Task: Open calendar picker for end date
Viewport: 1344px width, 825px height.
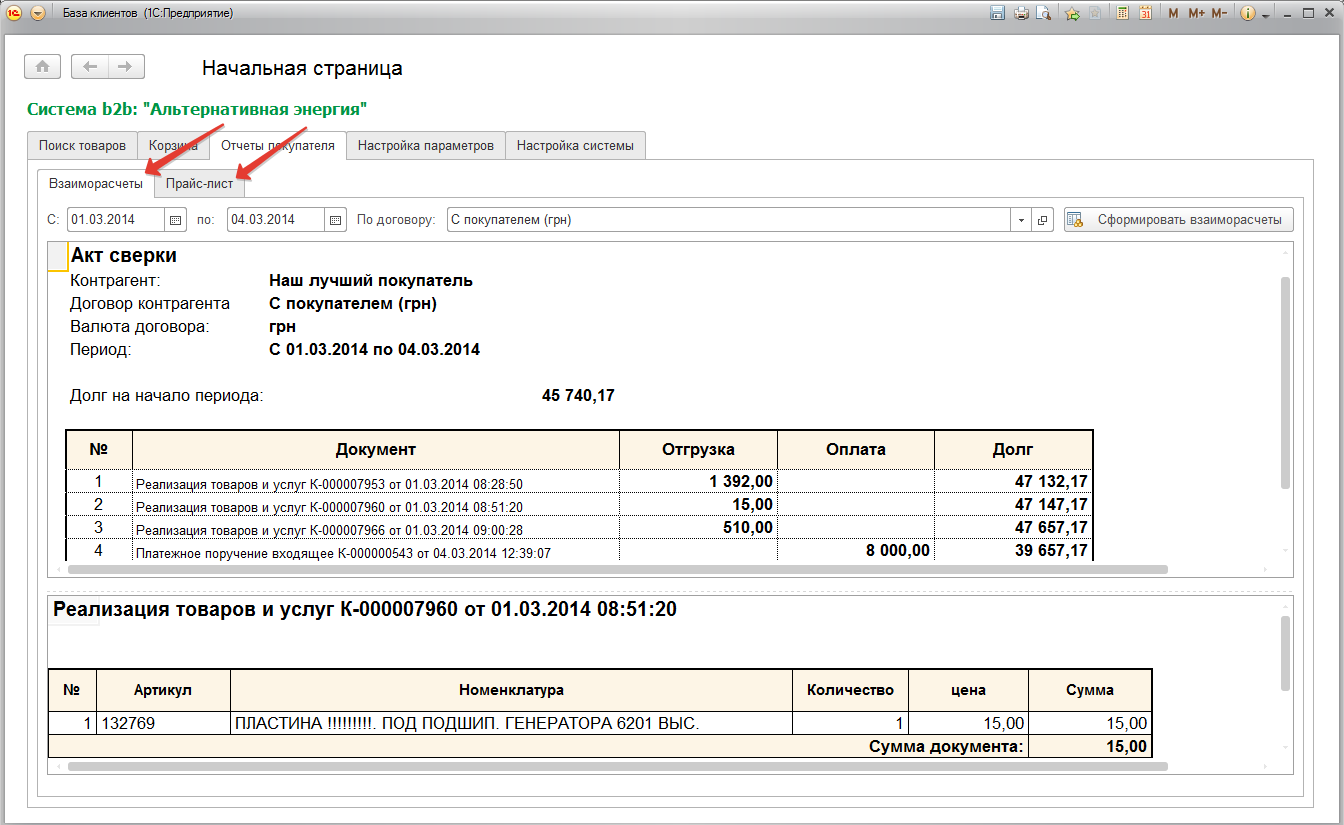Action: (335, 220)
